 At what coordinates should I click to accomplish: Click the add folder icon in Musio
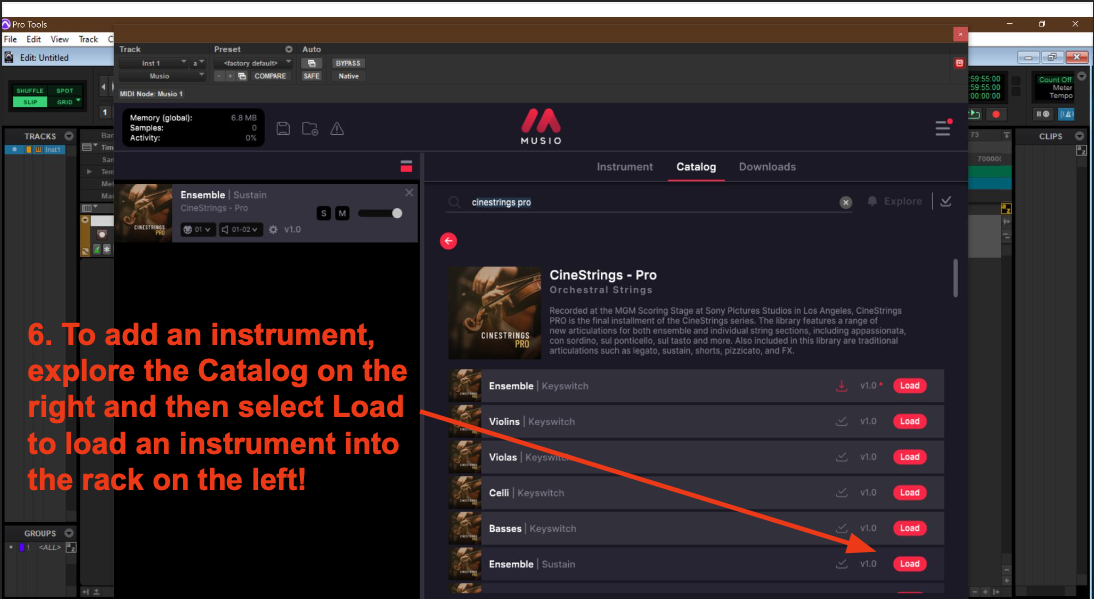pos(310,128)
